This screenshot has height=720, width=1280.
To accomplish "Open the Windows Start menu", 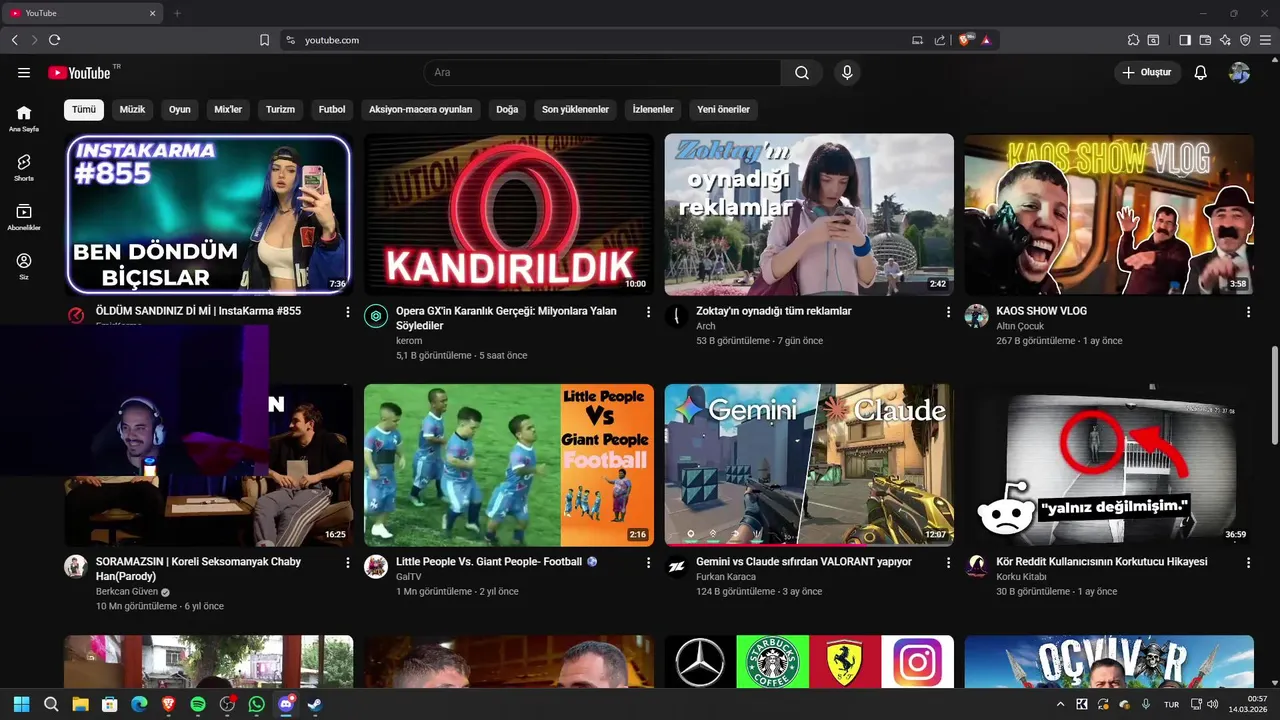I will 21,704.
